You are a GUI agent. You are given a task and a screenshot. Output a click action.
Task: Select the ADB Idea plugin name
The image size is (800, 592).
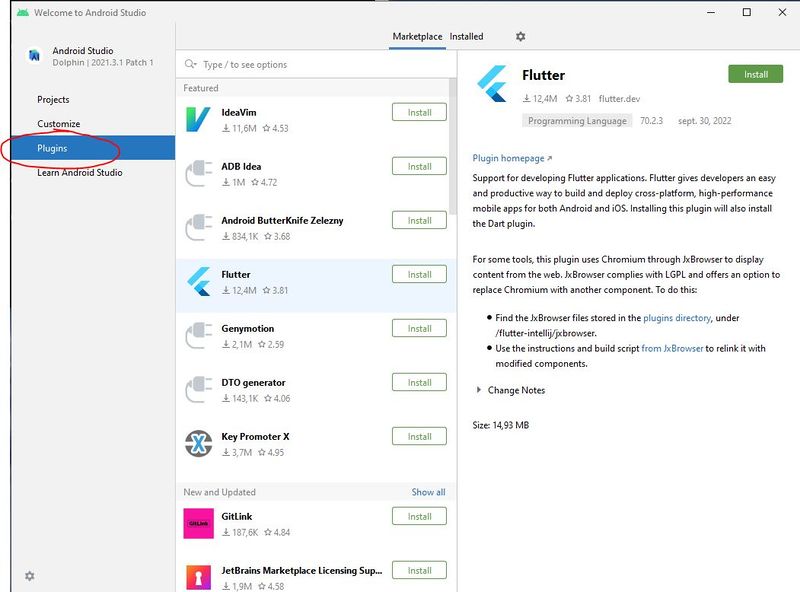point(241,166)
